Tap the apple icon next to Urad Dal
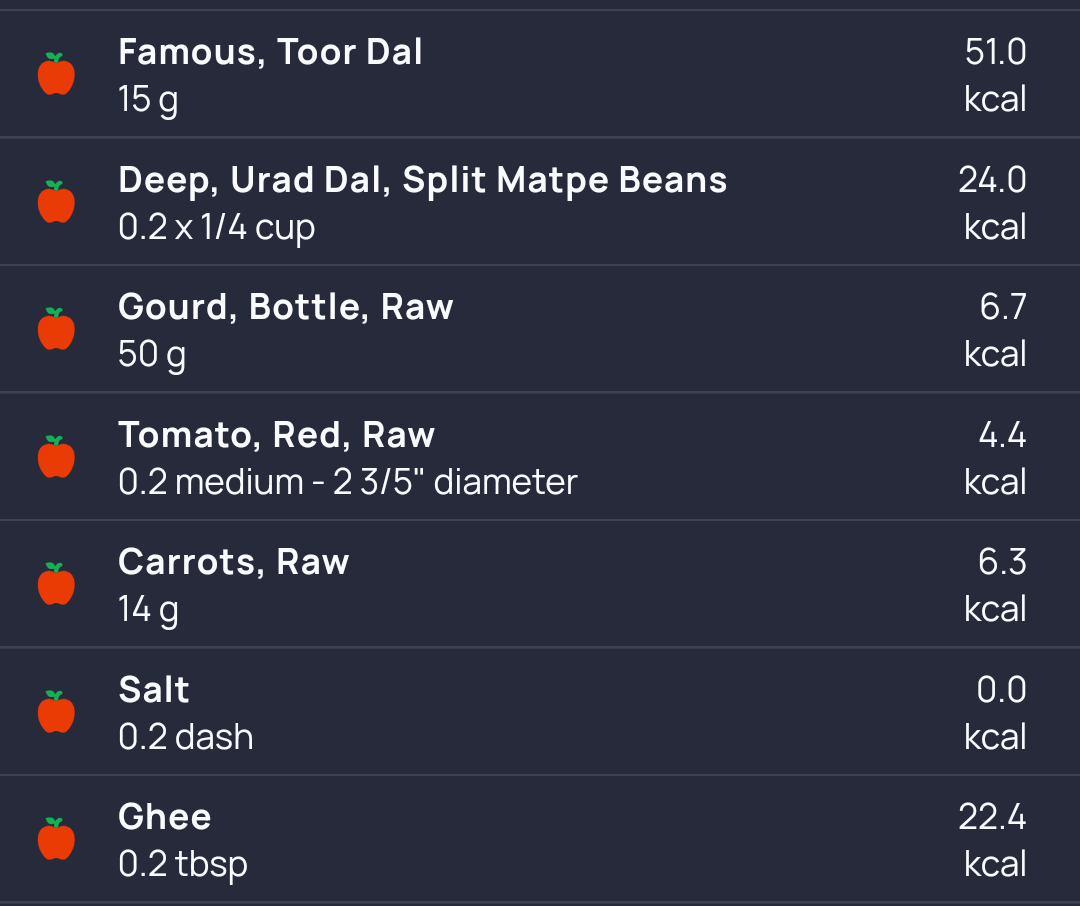This screenshot has height=906, width=1080. click(x=57, y=202)
